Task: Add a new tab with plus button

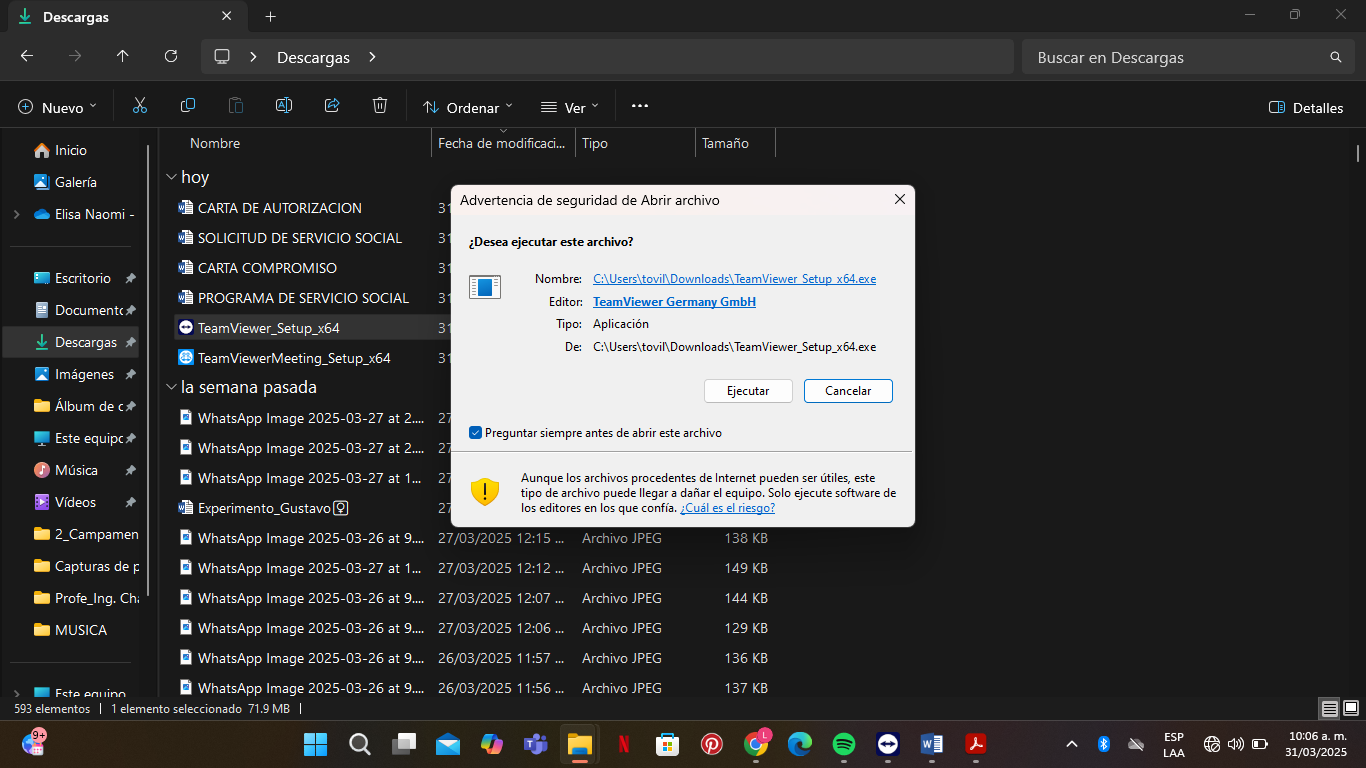Action: 270,17
